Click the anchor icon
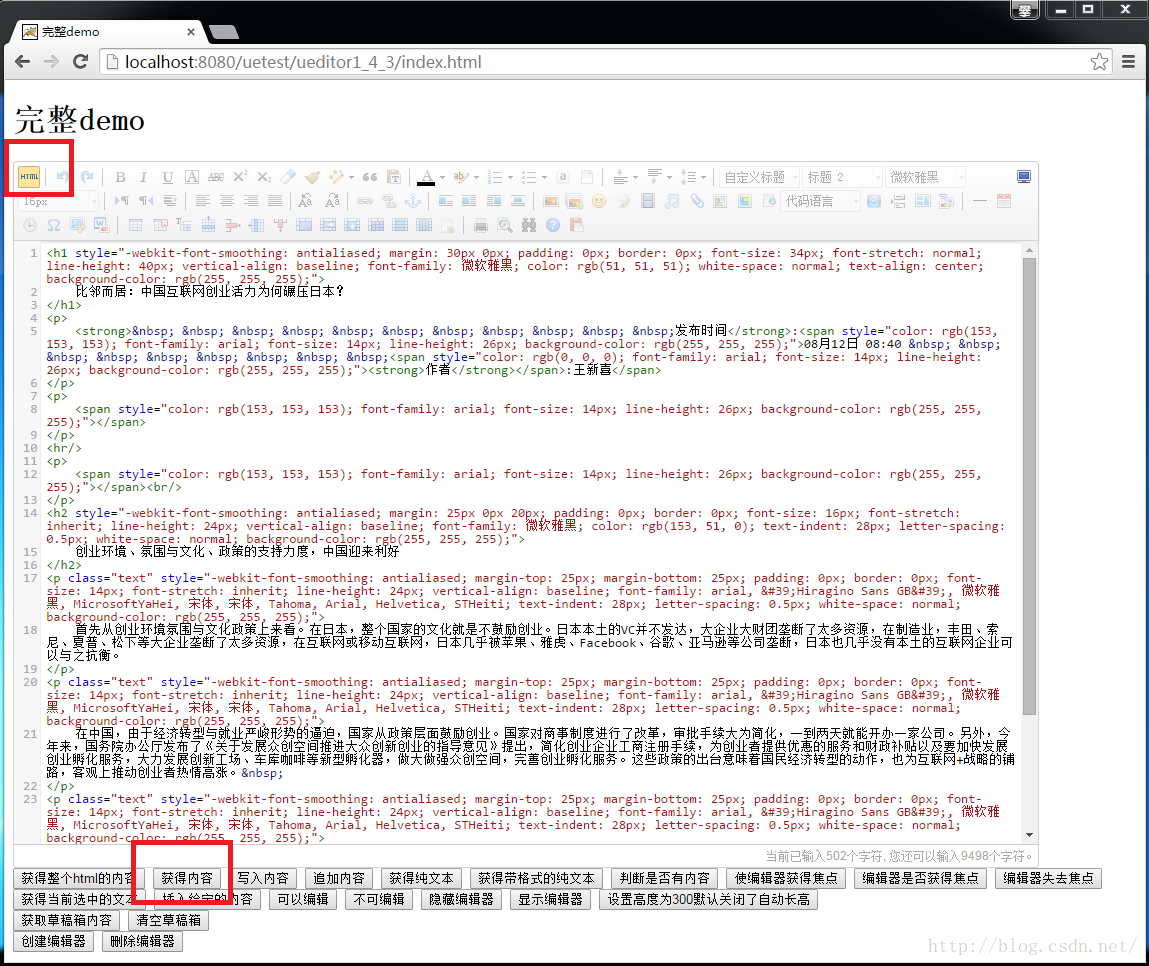 coord(413,200)
